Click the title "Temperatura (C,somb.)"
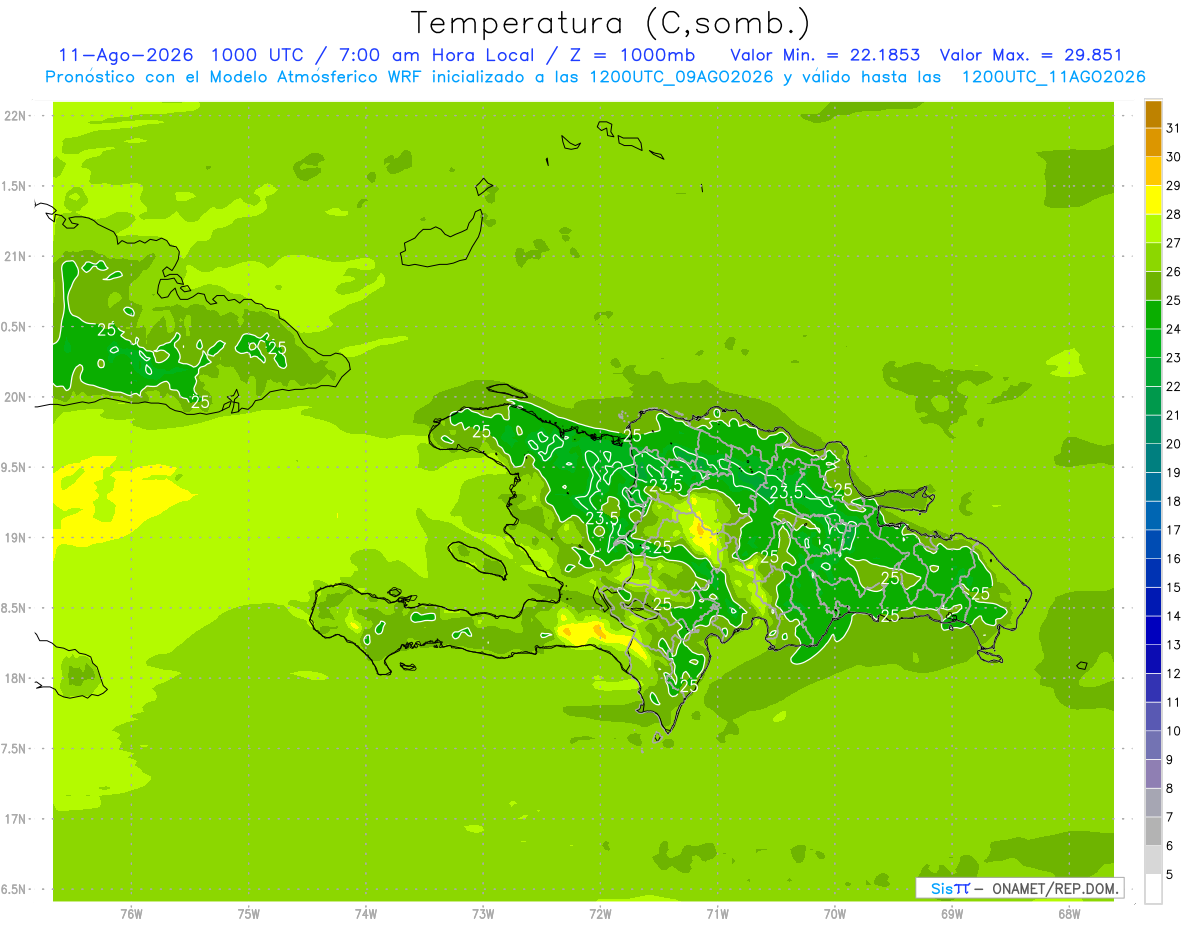 tap(610, 23)
